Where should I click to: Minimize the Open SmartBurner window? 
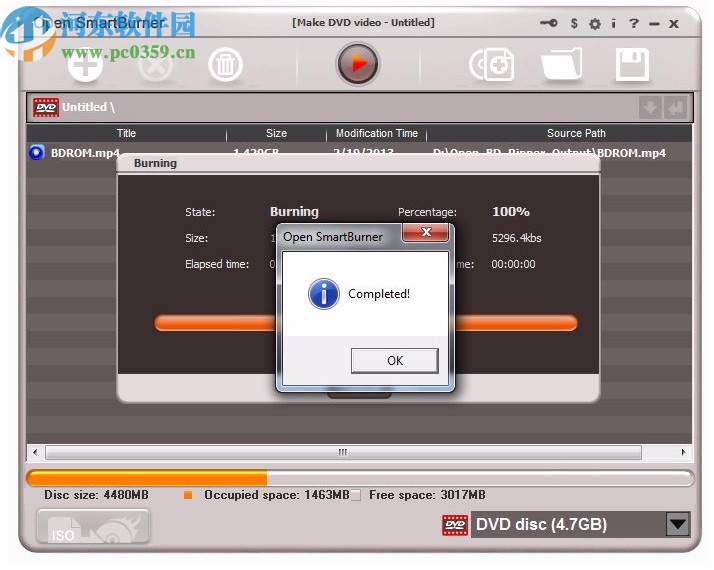tap(654, 24)
